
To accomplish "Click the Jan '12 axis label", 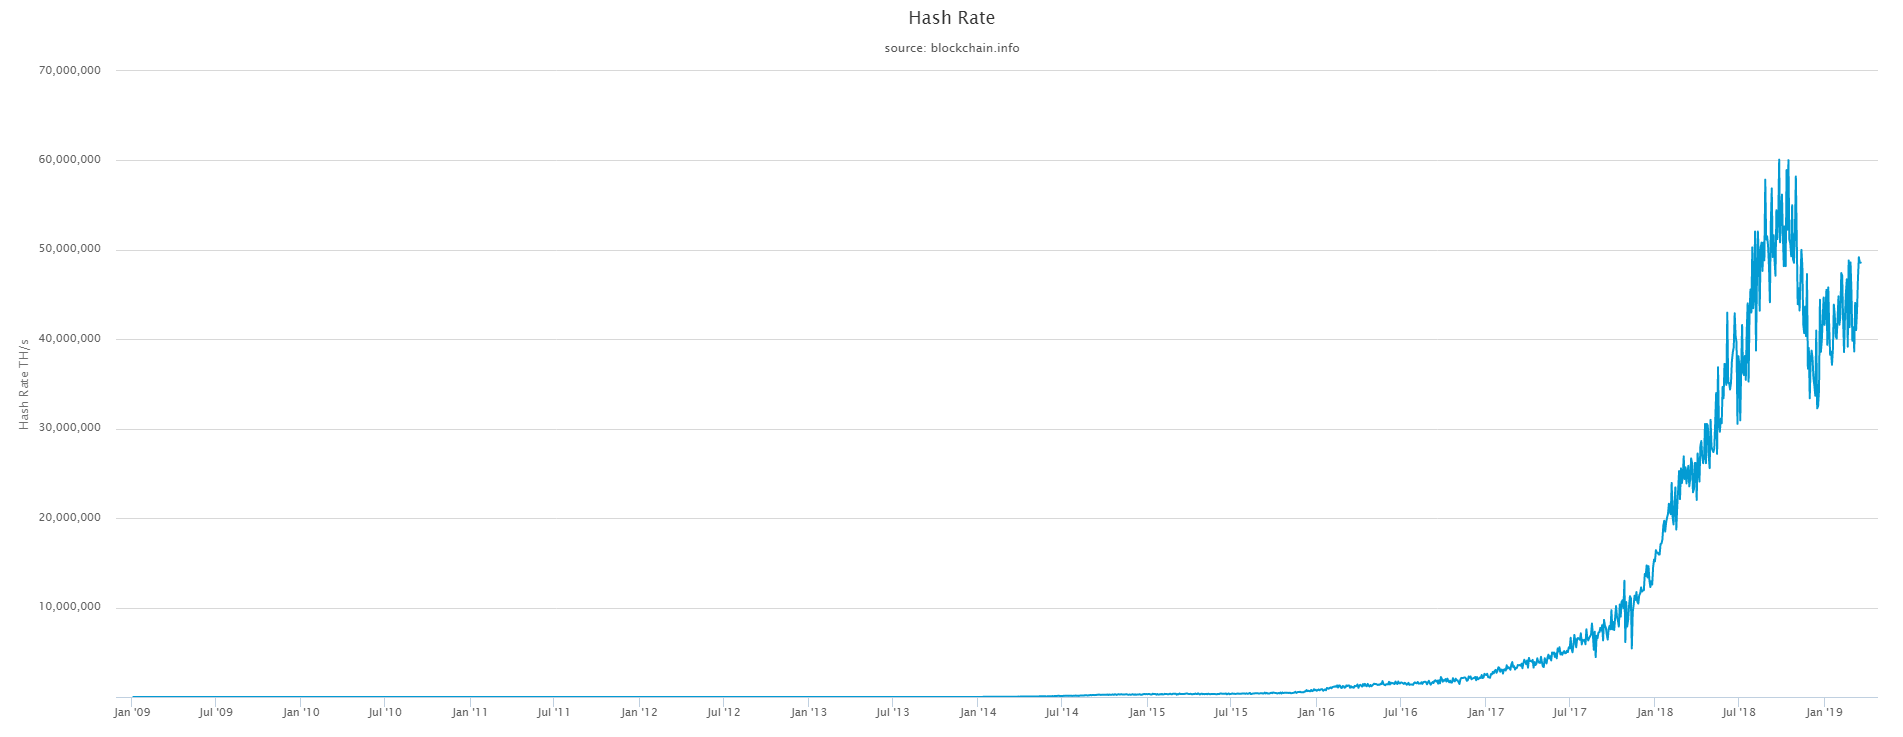I will (x=639, y=713).
